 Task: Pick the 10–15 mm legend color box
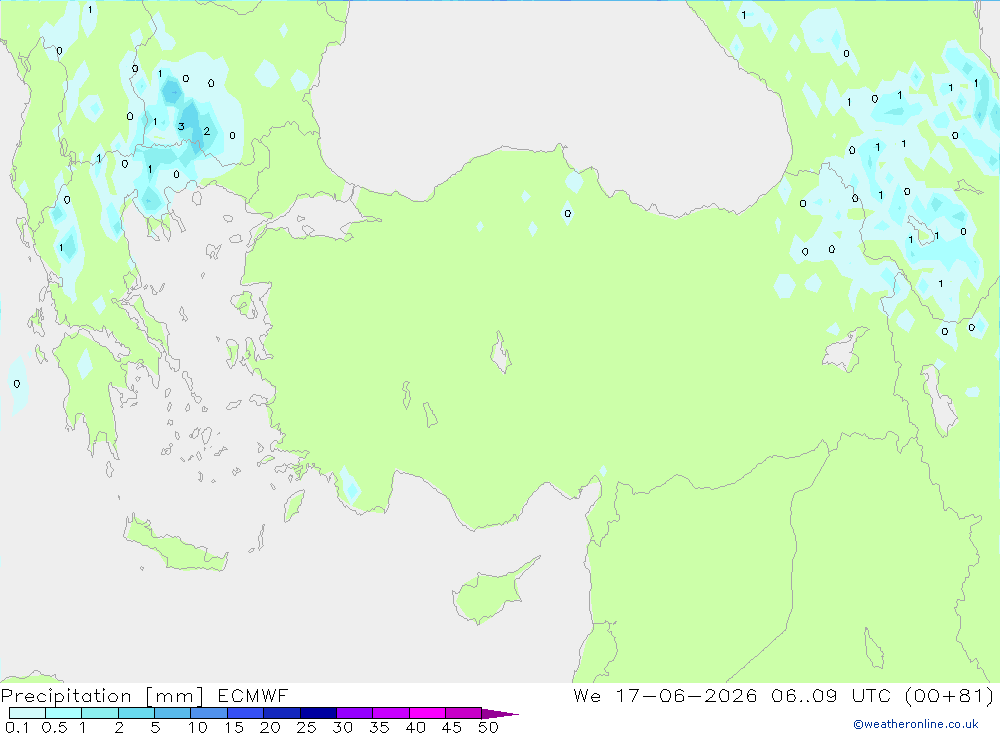(x=209, y=713)
